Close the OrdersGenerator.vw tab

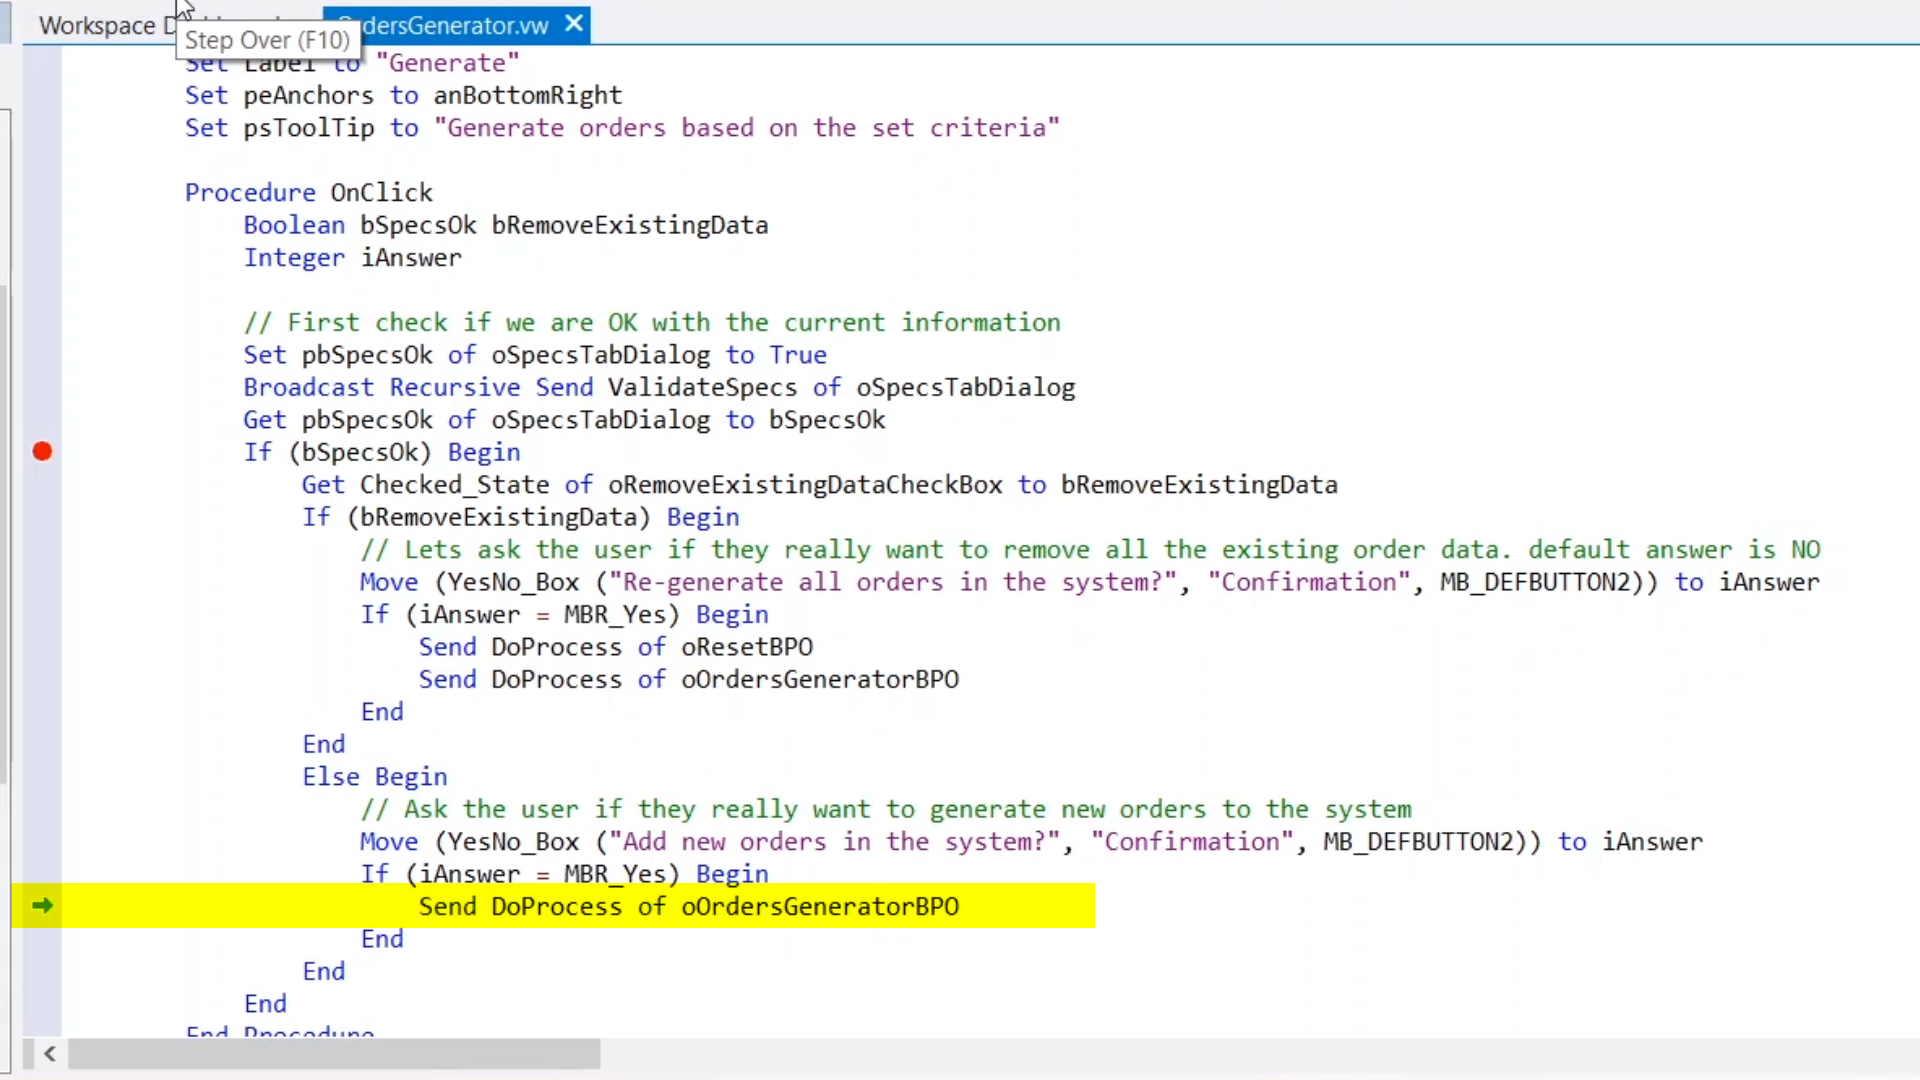[x=574, y=24]
